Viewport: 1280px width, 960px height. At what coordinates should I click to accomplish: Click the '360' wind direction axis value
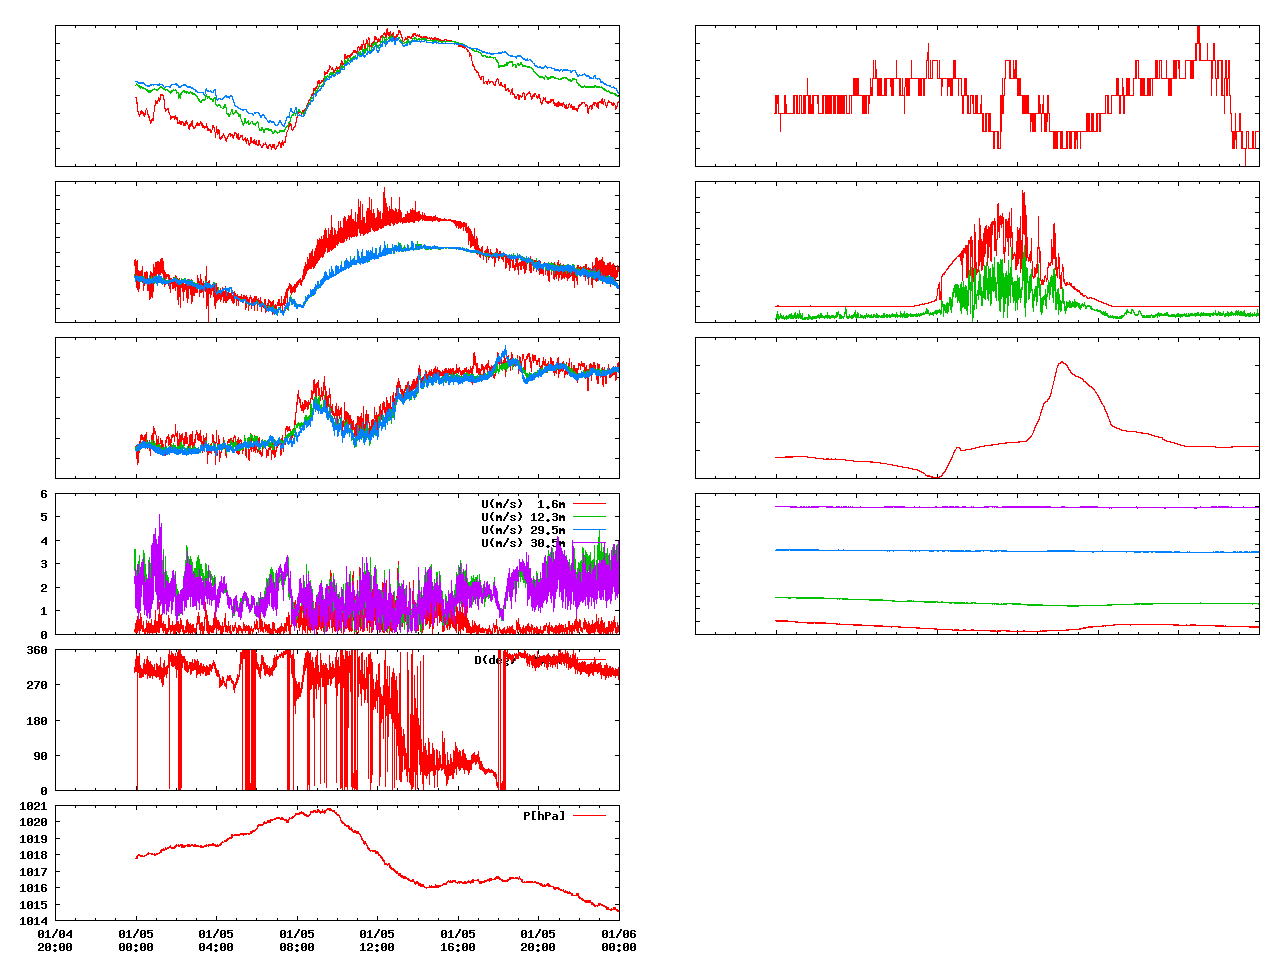[x=37, y=650]
